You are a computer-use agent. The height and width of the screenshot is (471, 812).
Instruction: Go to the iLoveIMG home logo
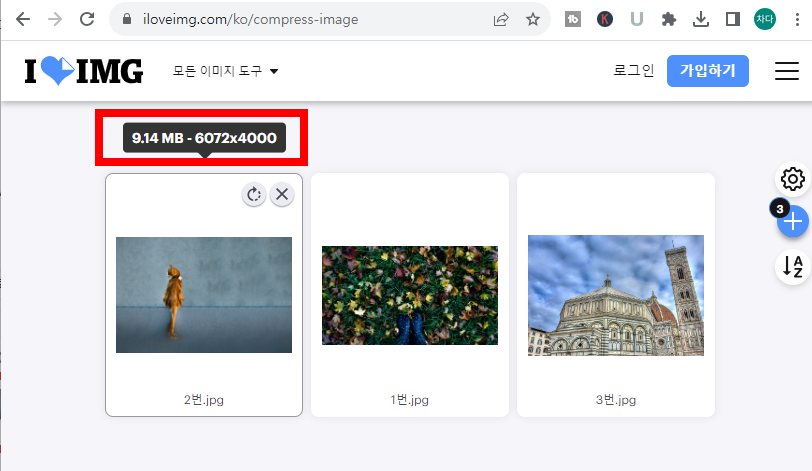click(x=84, y=71)
